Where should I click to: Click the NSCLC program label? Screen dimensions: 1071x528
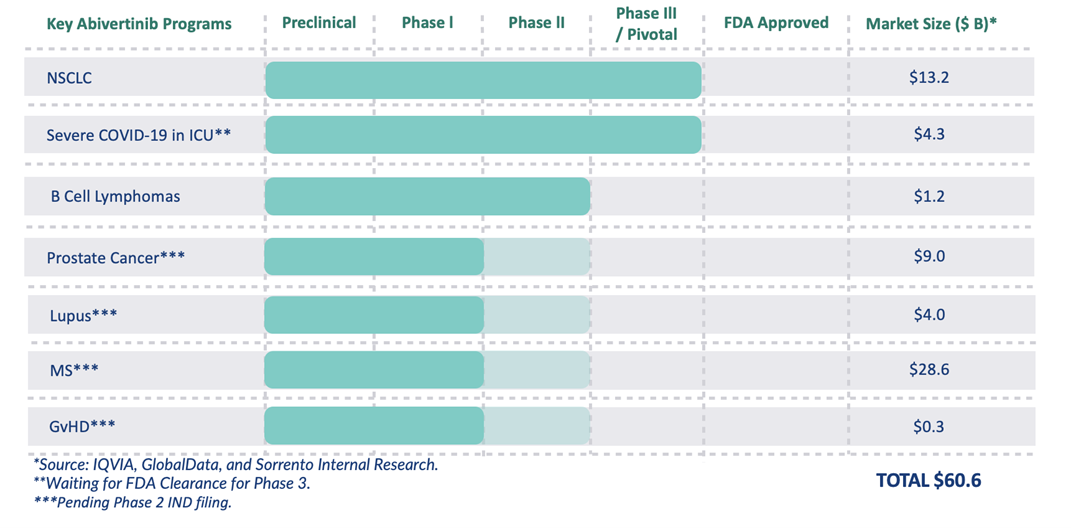pos(69,77)
